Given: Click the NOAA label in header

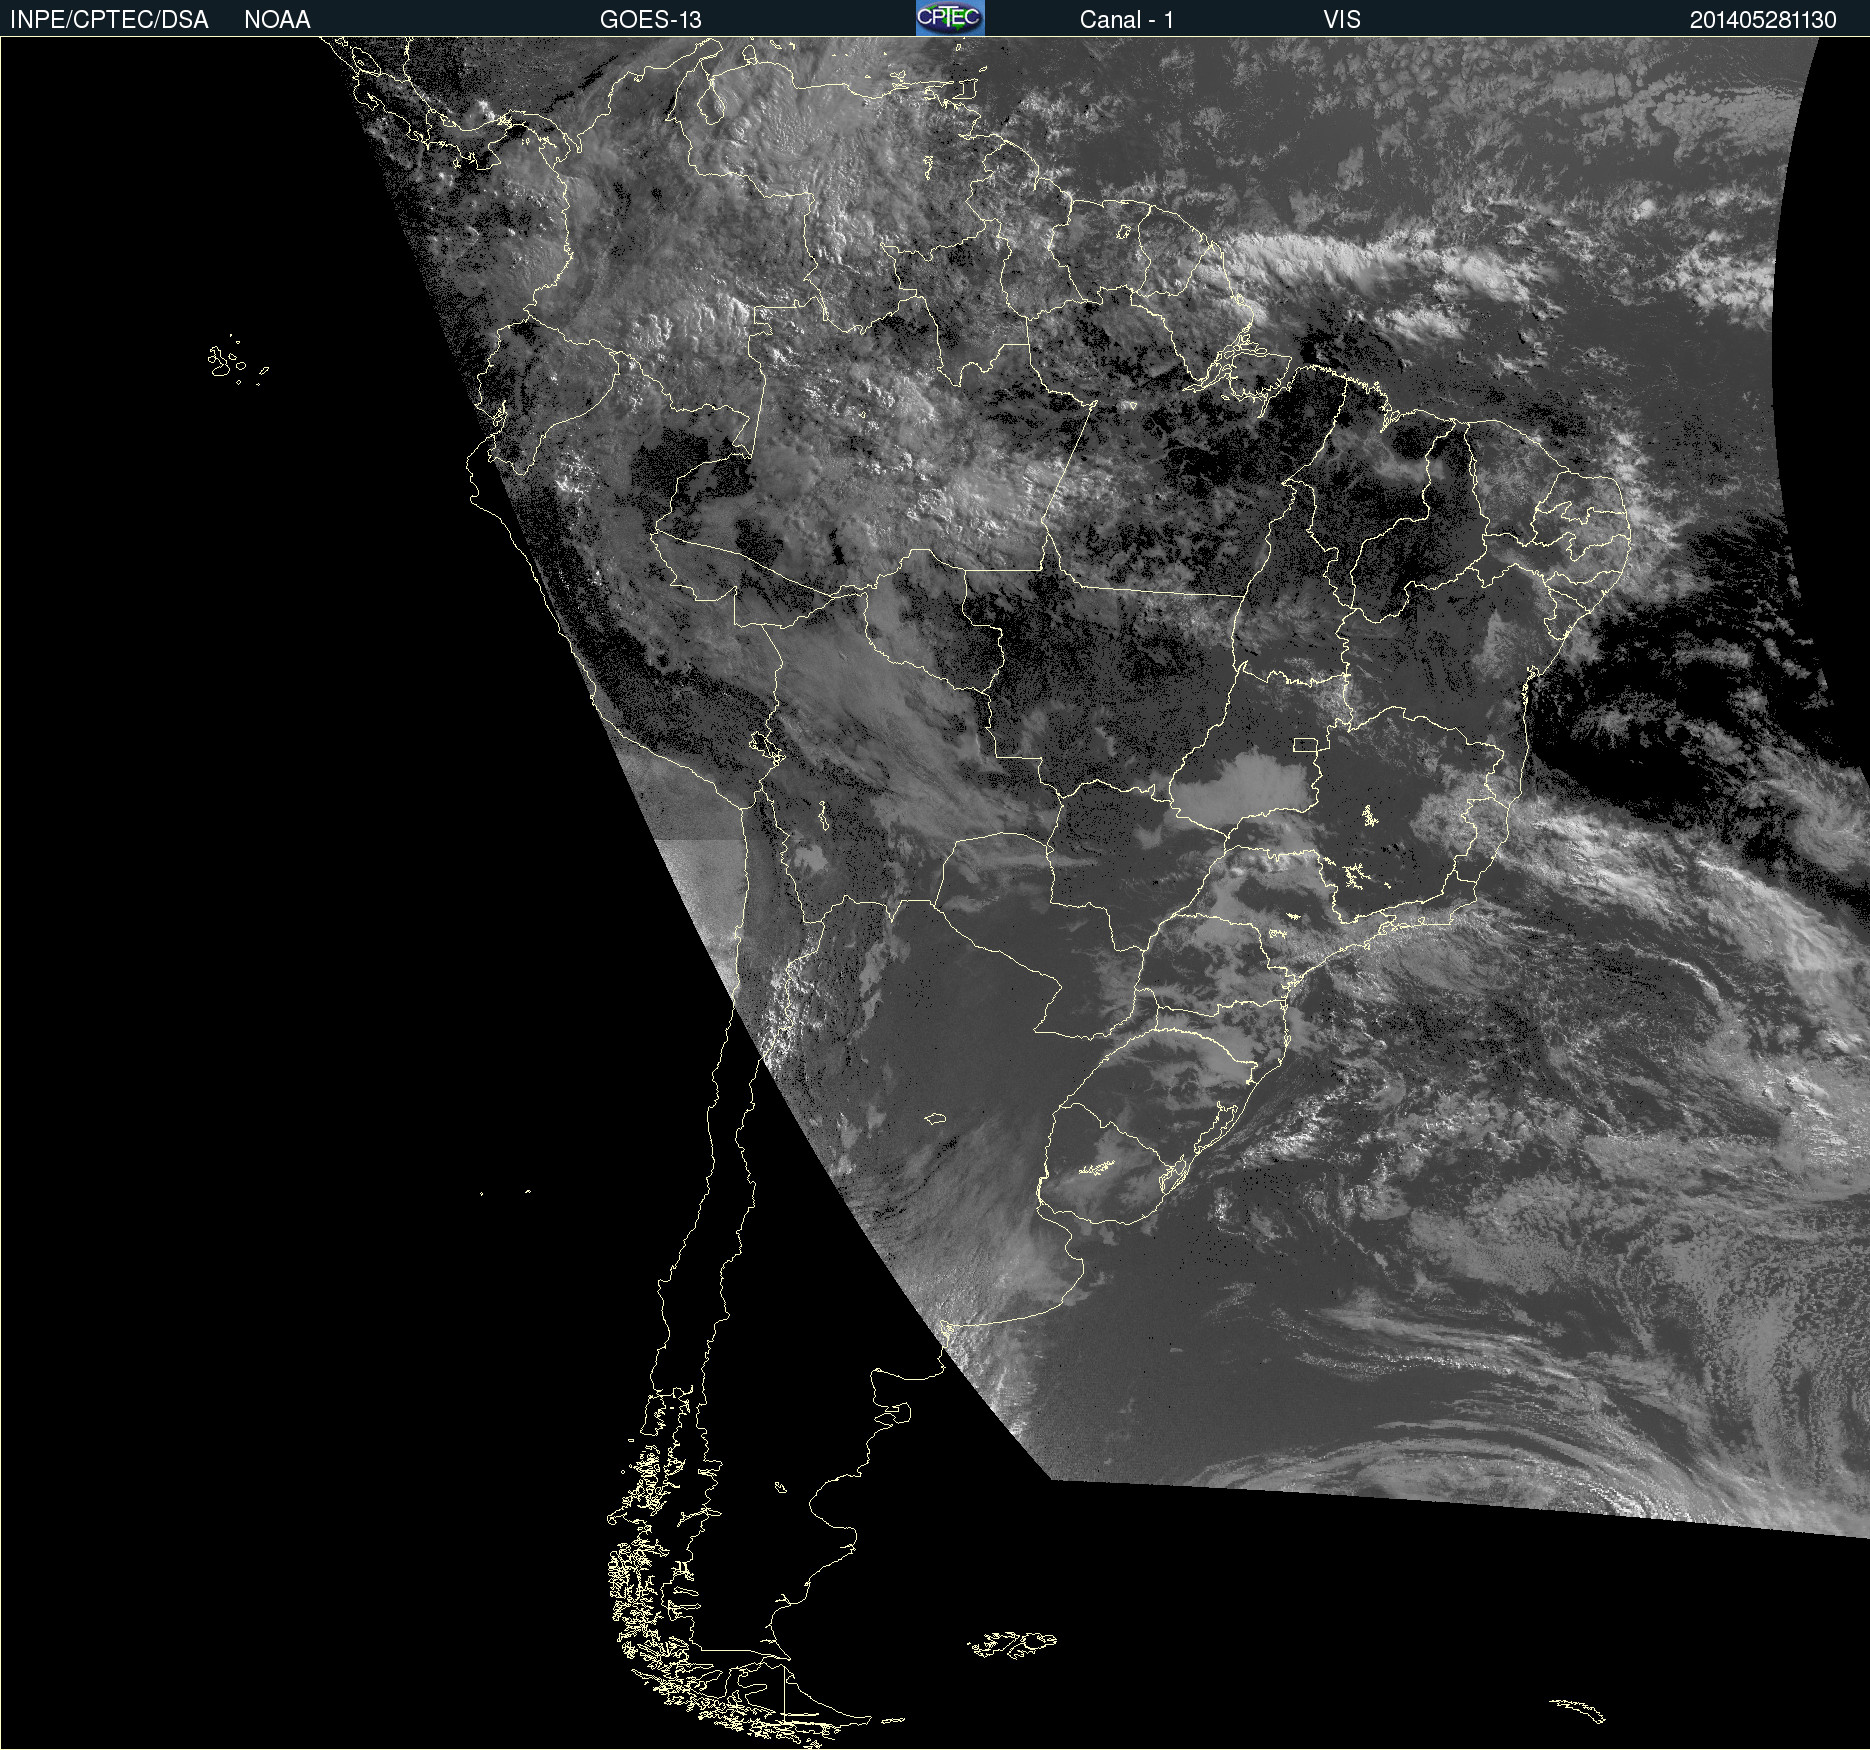Looking at the screenshot, I should (x=277, y=20).
